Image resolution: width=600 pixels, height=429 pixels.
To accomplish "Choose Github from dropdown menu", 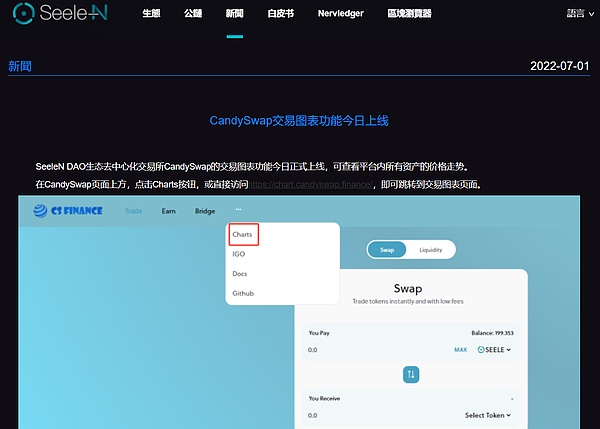I will 243,293.
